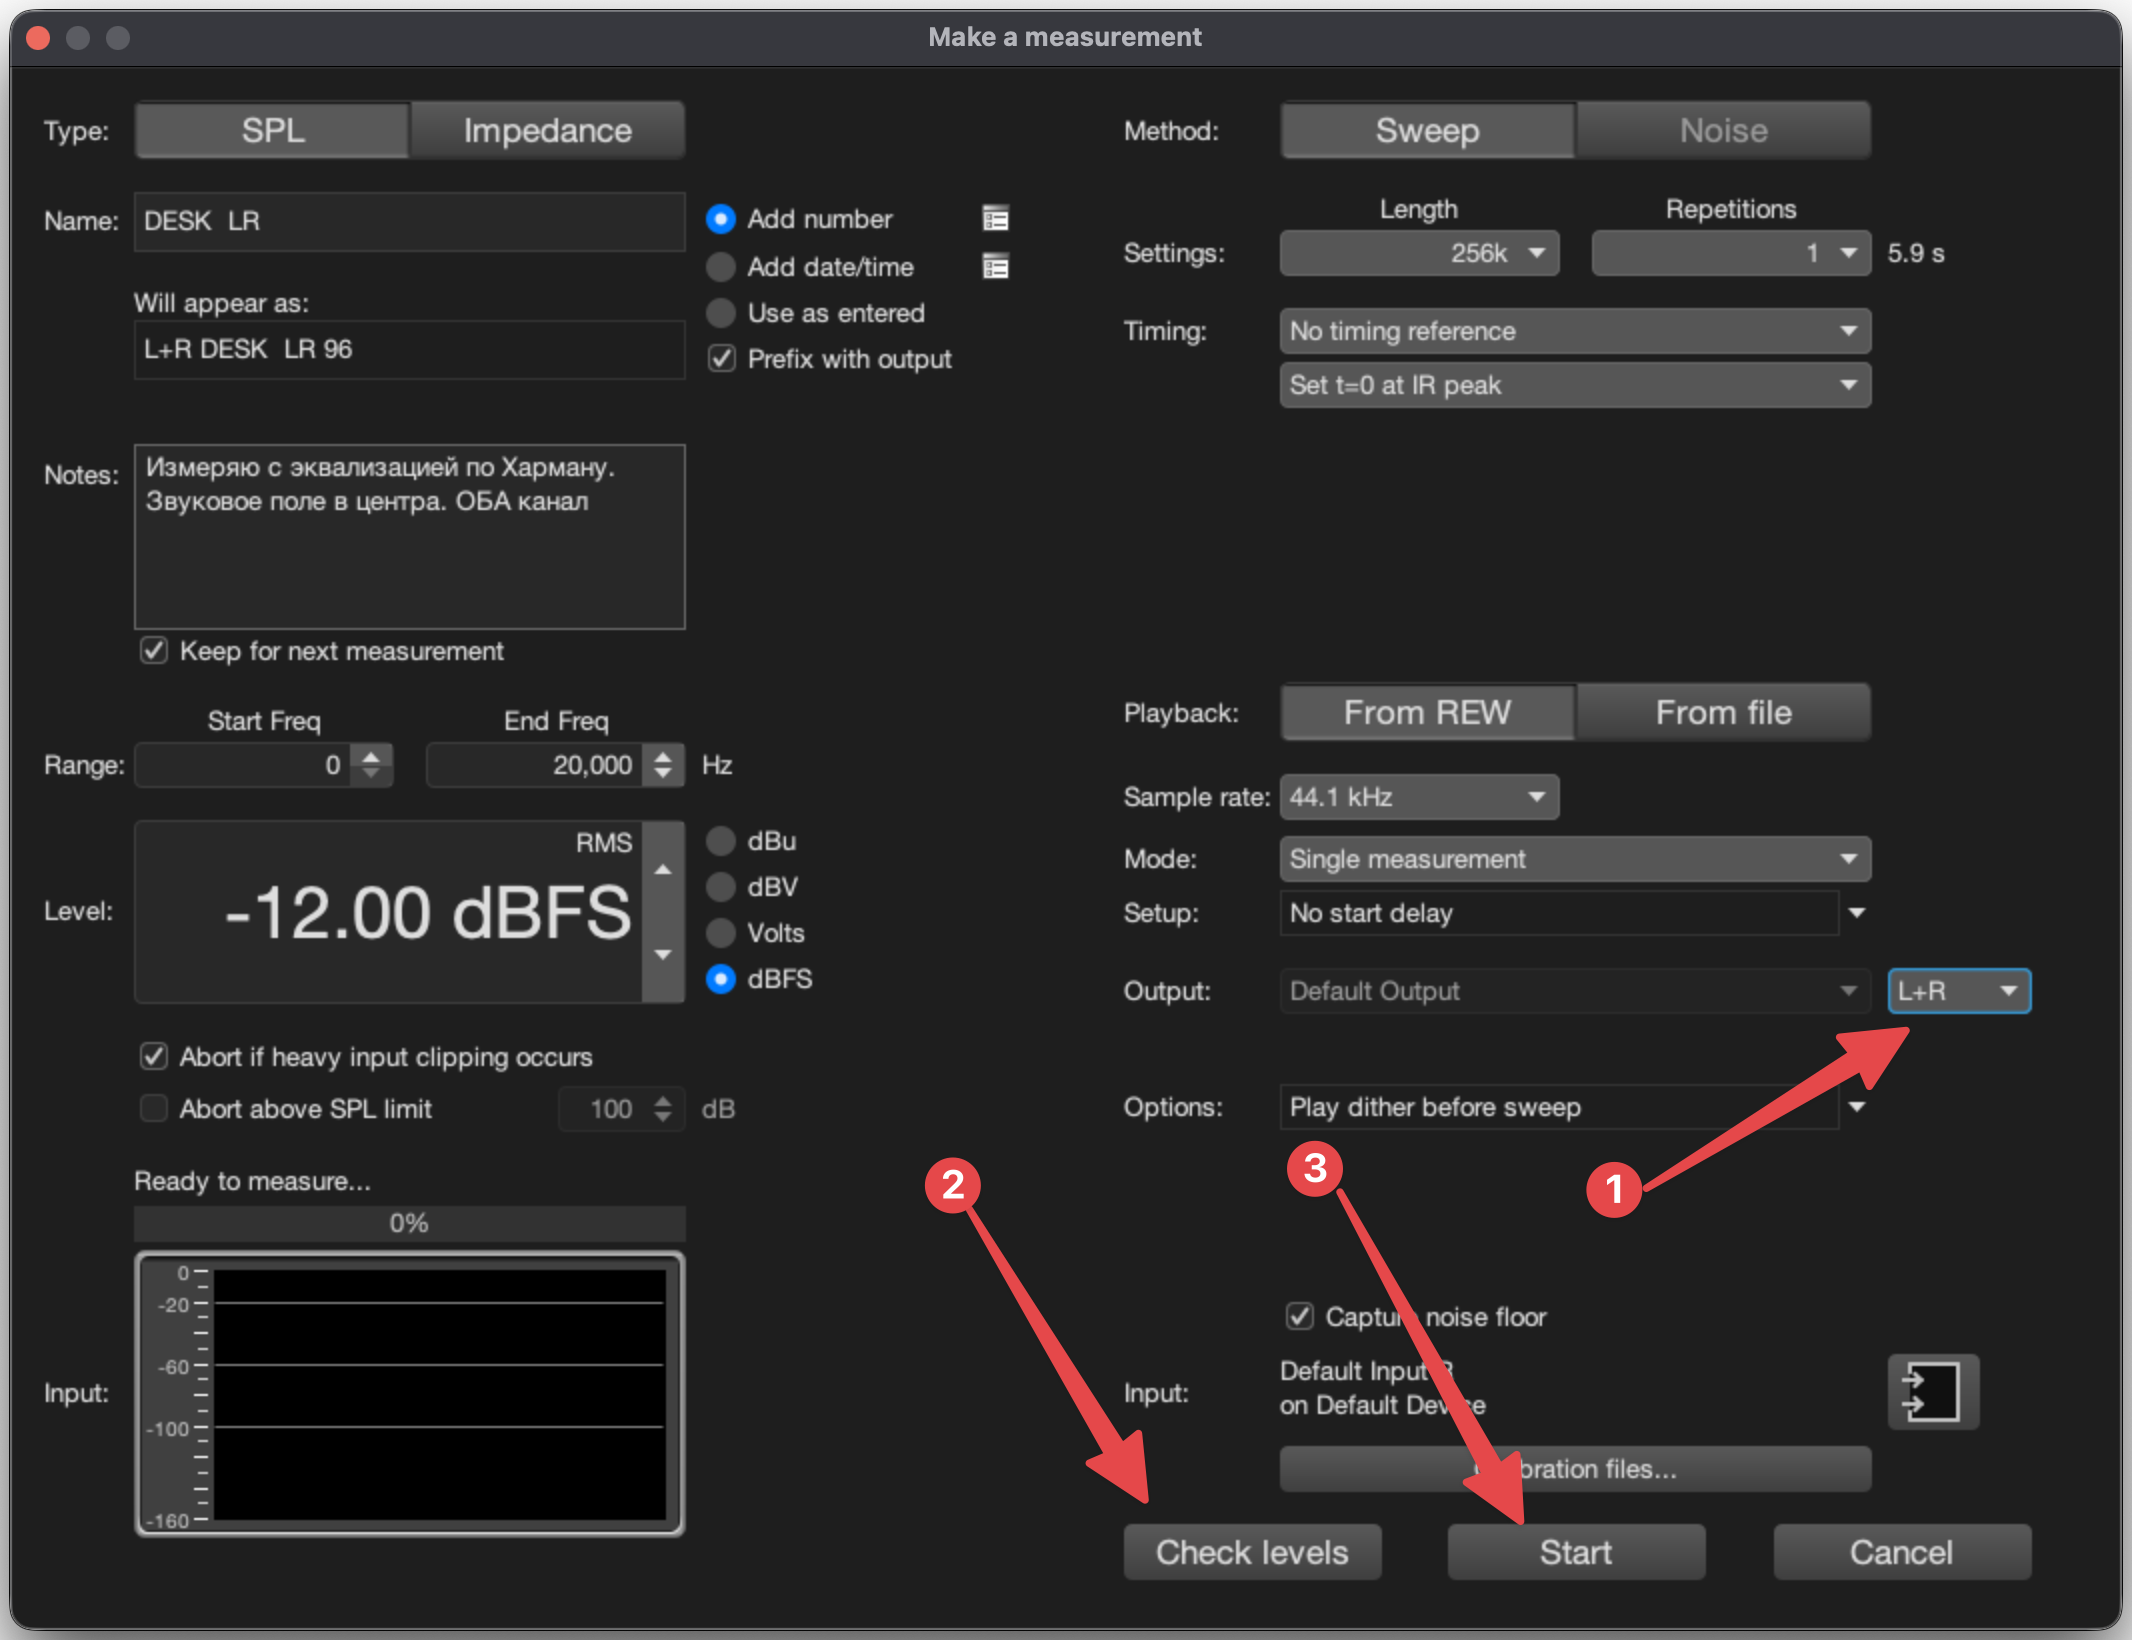Open the Repetitions dropdown
This screenshot has height=1640, width=2132.
pyautogui.click(x=1731, y=253)
